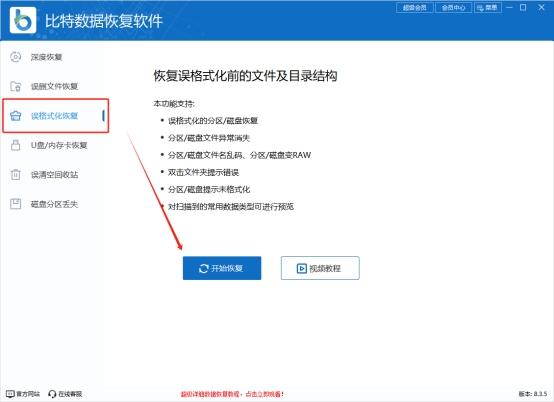Viewport: 554px width, 402px height.
Task: Click the 比特数据恢复软件 app logo icon
Action: click(23, 20)
